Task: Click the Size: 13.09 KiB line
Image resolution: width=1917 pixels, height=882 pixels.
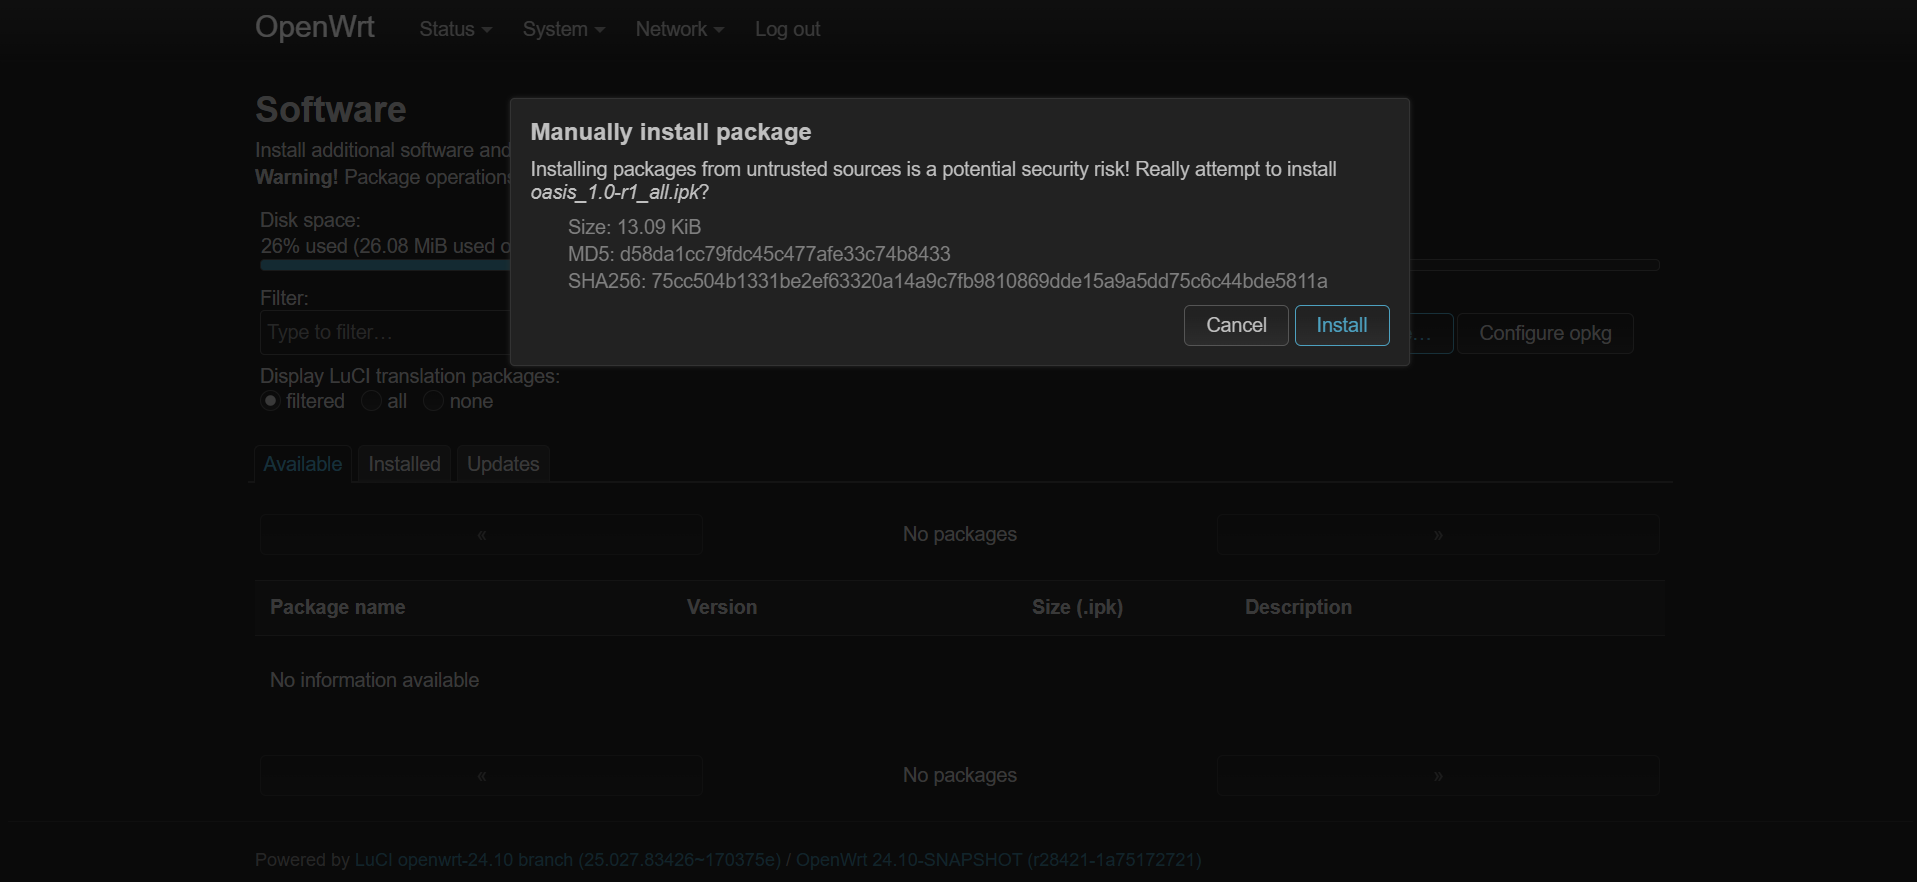Action: [x=634, y=227]
